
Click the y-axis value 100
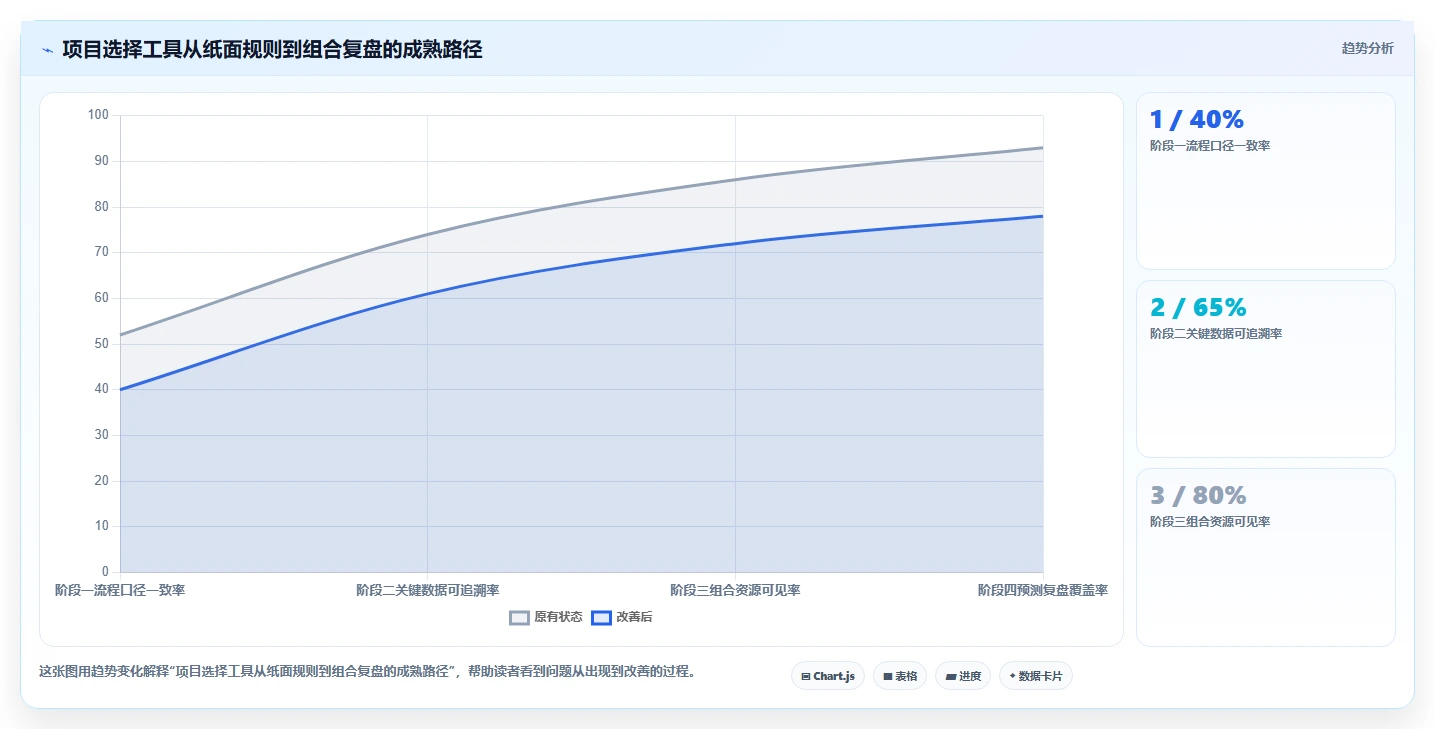click(98, 115)
